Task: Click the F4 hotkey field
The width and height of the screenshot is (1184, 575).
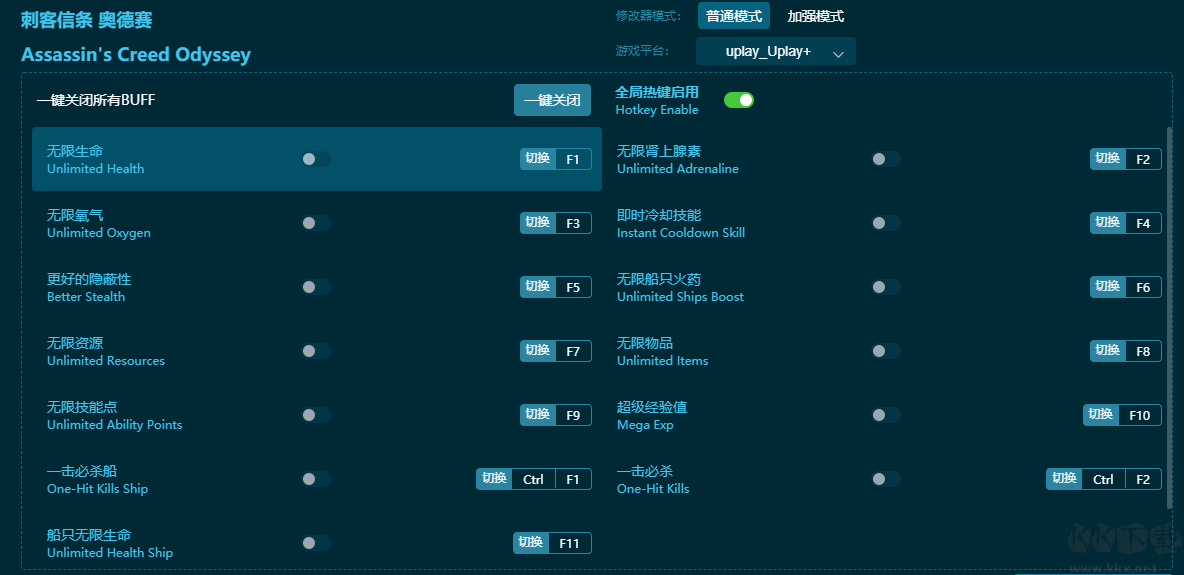Action: click(1143, 223)
